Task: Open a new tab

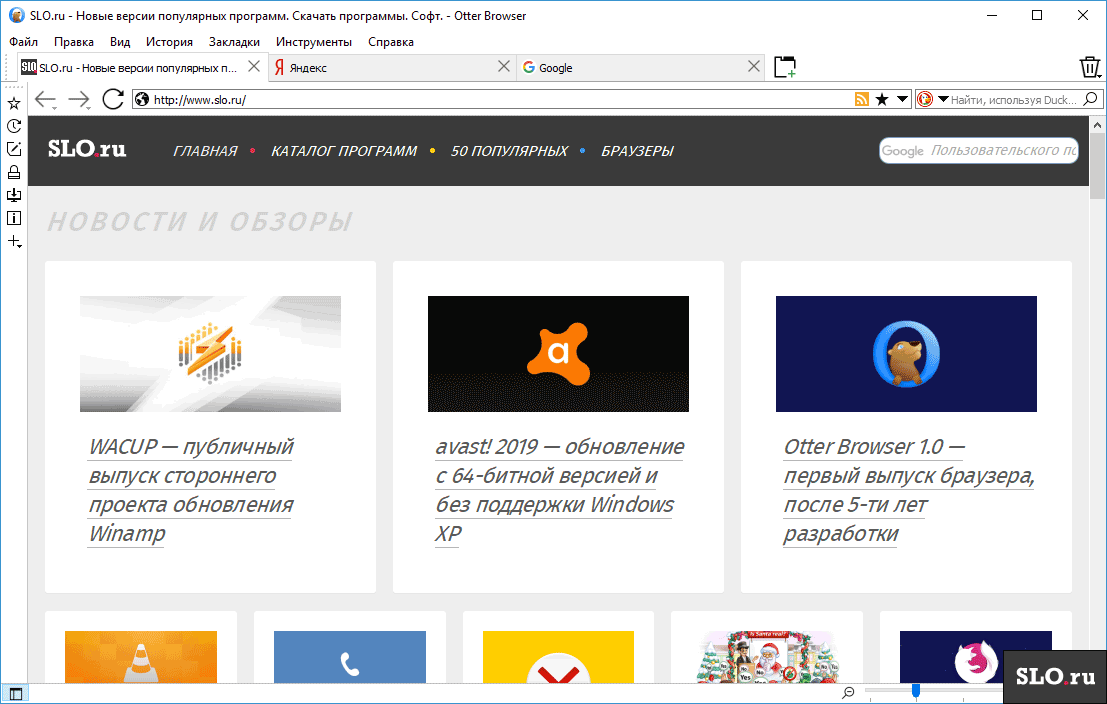Action: tap(785, 67)
